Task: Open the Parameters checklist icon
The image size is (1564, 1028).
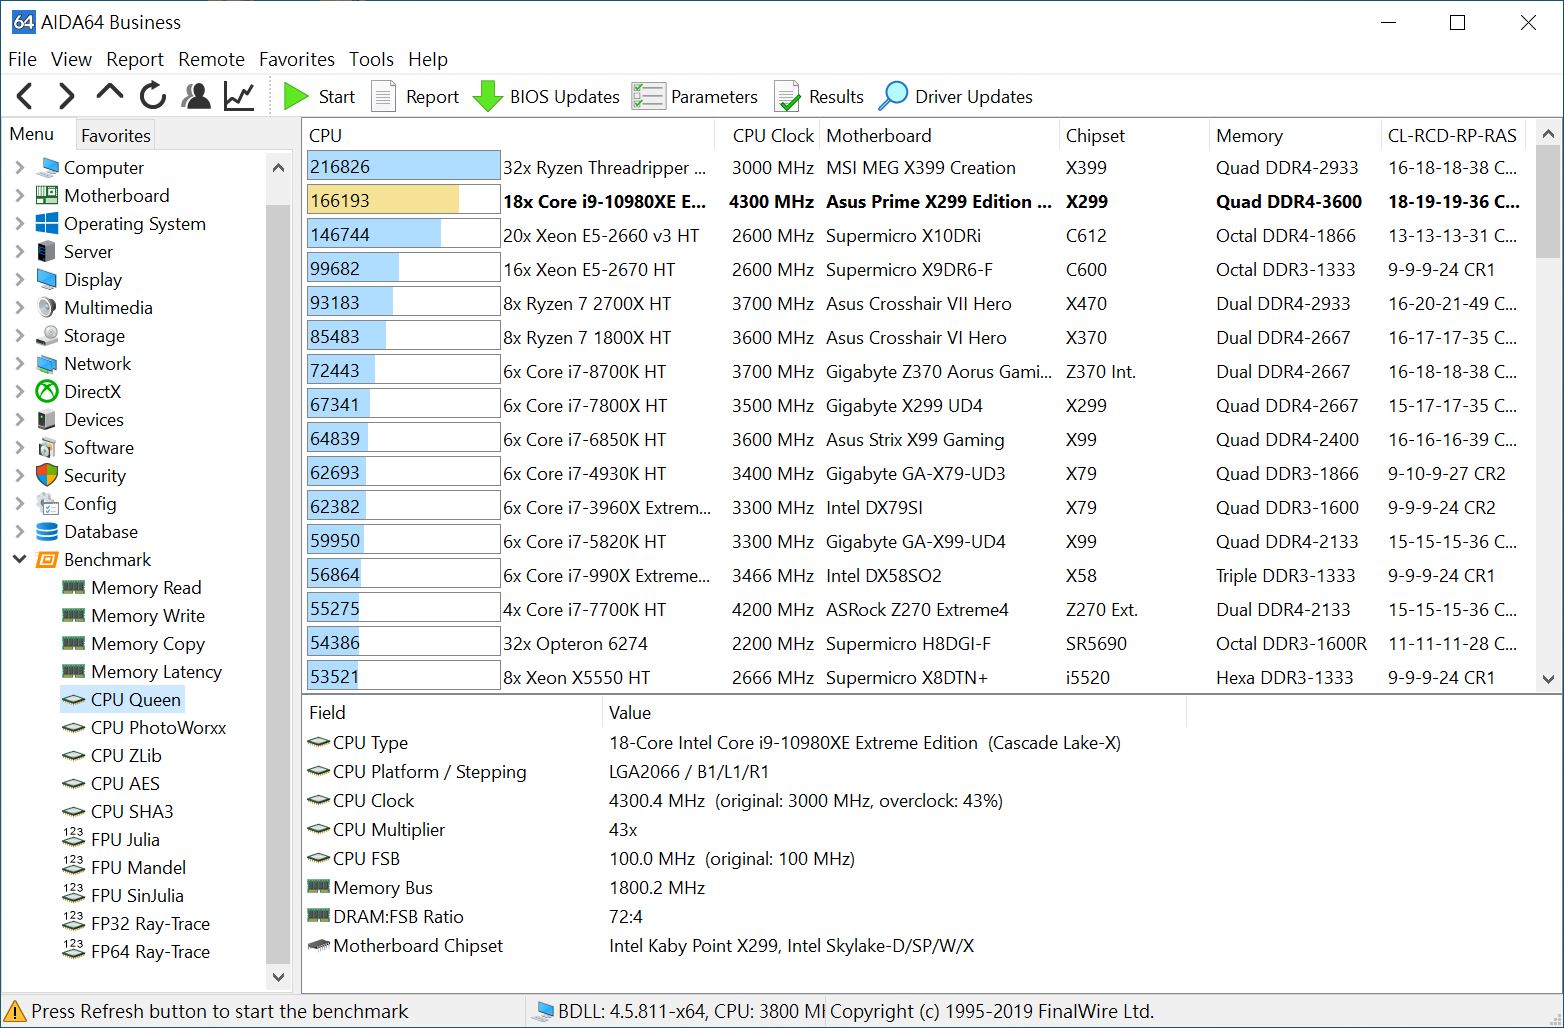Action: 648,96
